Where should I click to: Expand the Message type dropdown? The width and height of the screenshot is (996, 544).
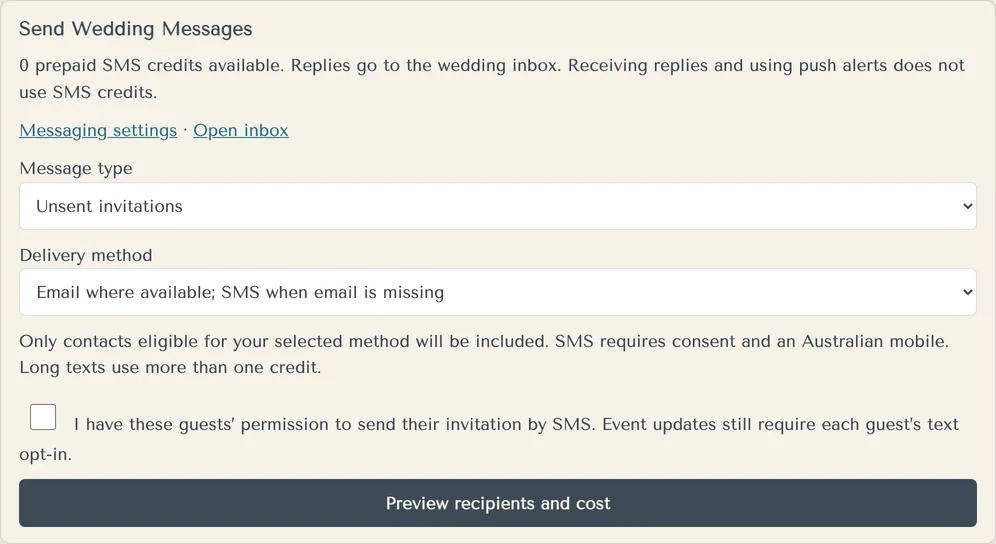coord(498,206)
